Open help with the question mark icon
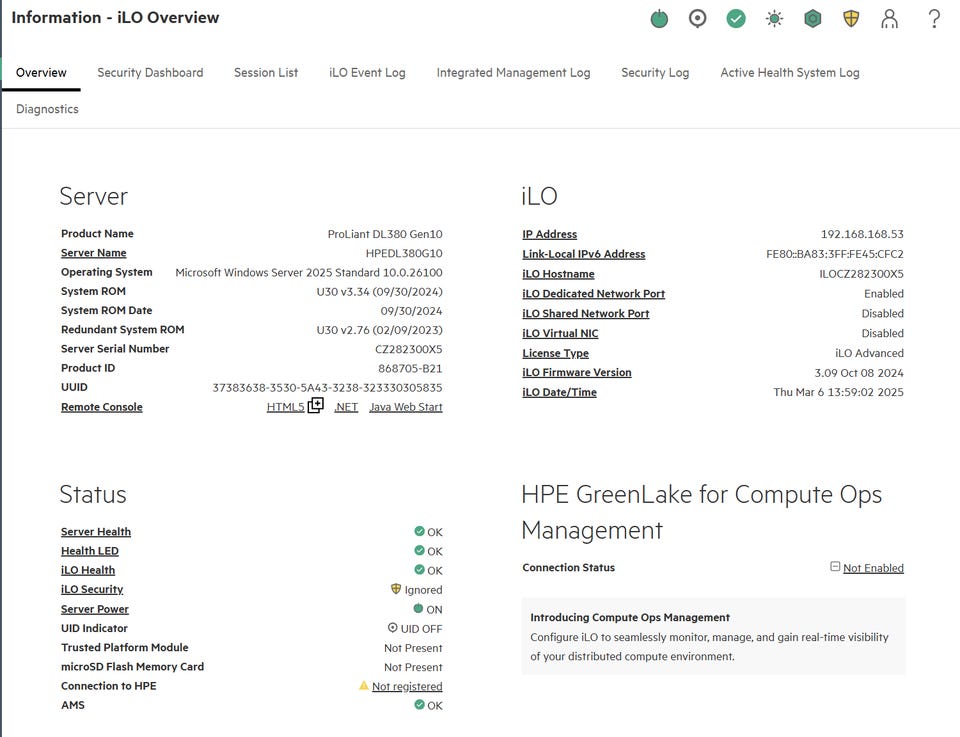The height and width of the screenshot is (737, 960). click(934, 19)
